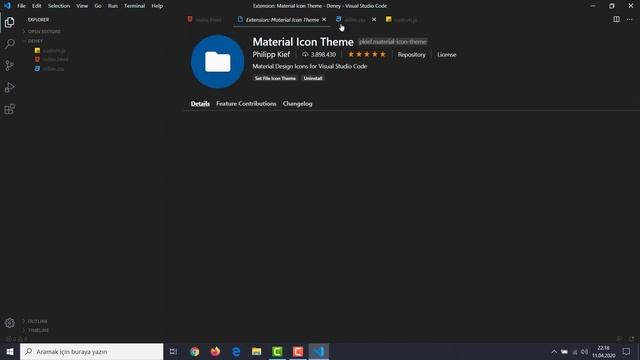Open the Help menu
This screenshot has width=640, height=360.
click(157, 6)
